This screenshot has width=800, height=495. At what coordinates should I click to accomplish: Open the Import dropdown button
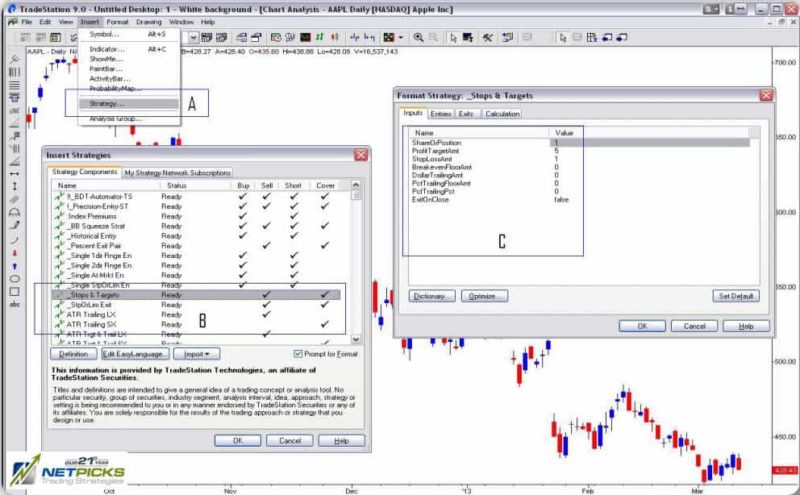(197, 354)
